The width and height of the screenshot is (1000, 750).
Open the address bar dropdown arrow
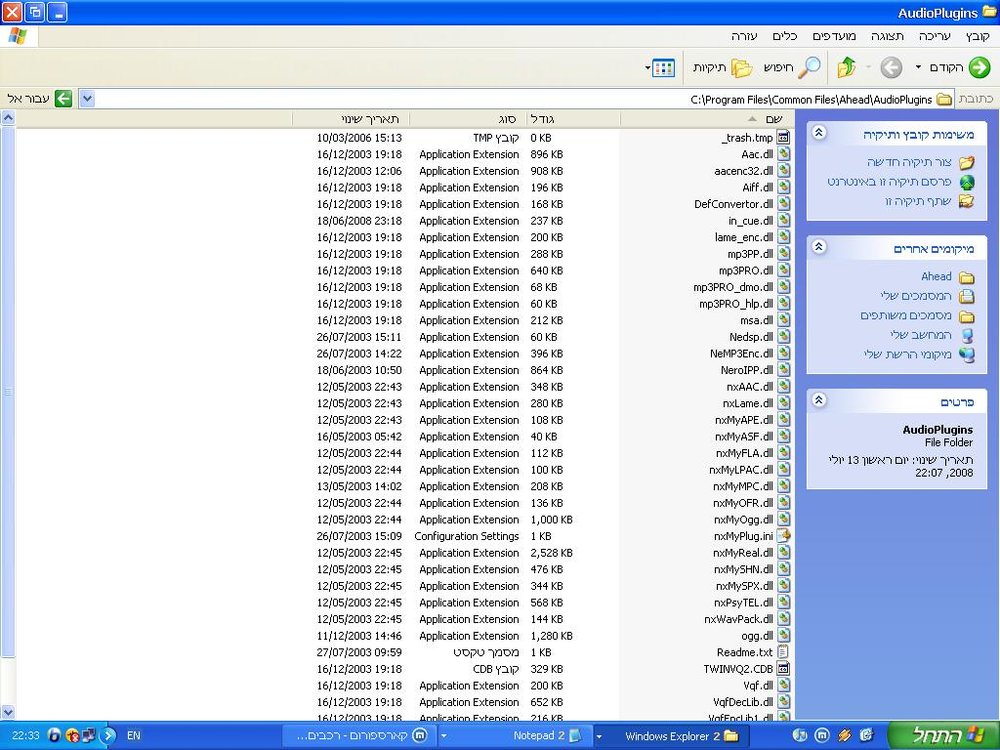click(x=87, y=99)
